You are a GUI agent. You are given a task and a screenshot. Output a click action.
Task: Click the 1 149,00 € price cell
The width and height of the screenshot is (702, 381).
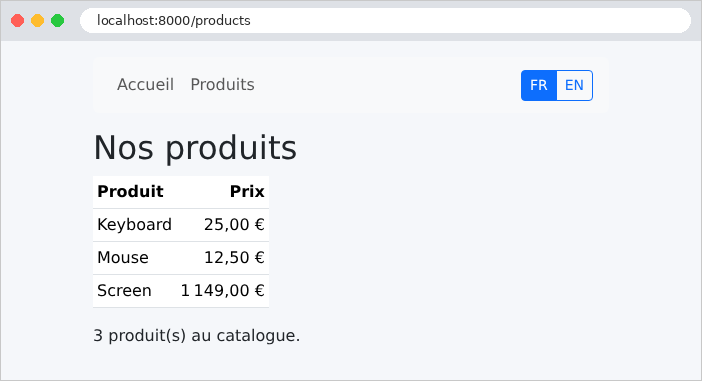pyautogui.click(x=223, y=291)
